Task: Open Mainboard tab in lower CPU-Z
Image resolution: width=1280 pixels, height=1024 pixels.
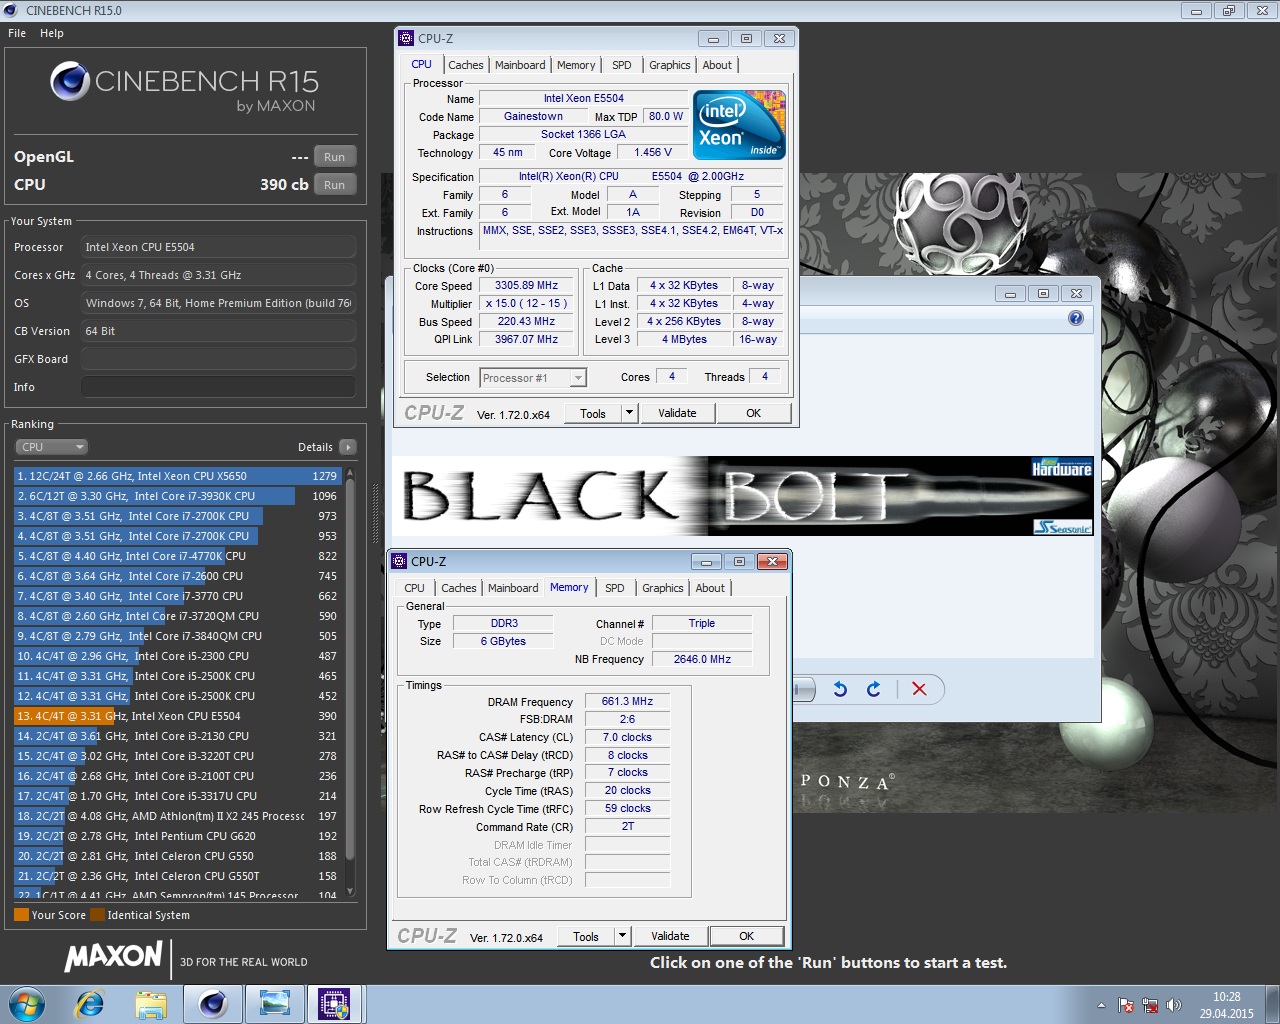Action: (x=513, y=588)
